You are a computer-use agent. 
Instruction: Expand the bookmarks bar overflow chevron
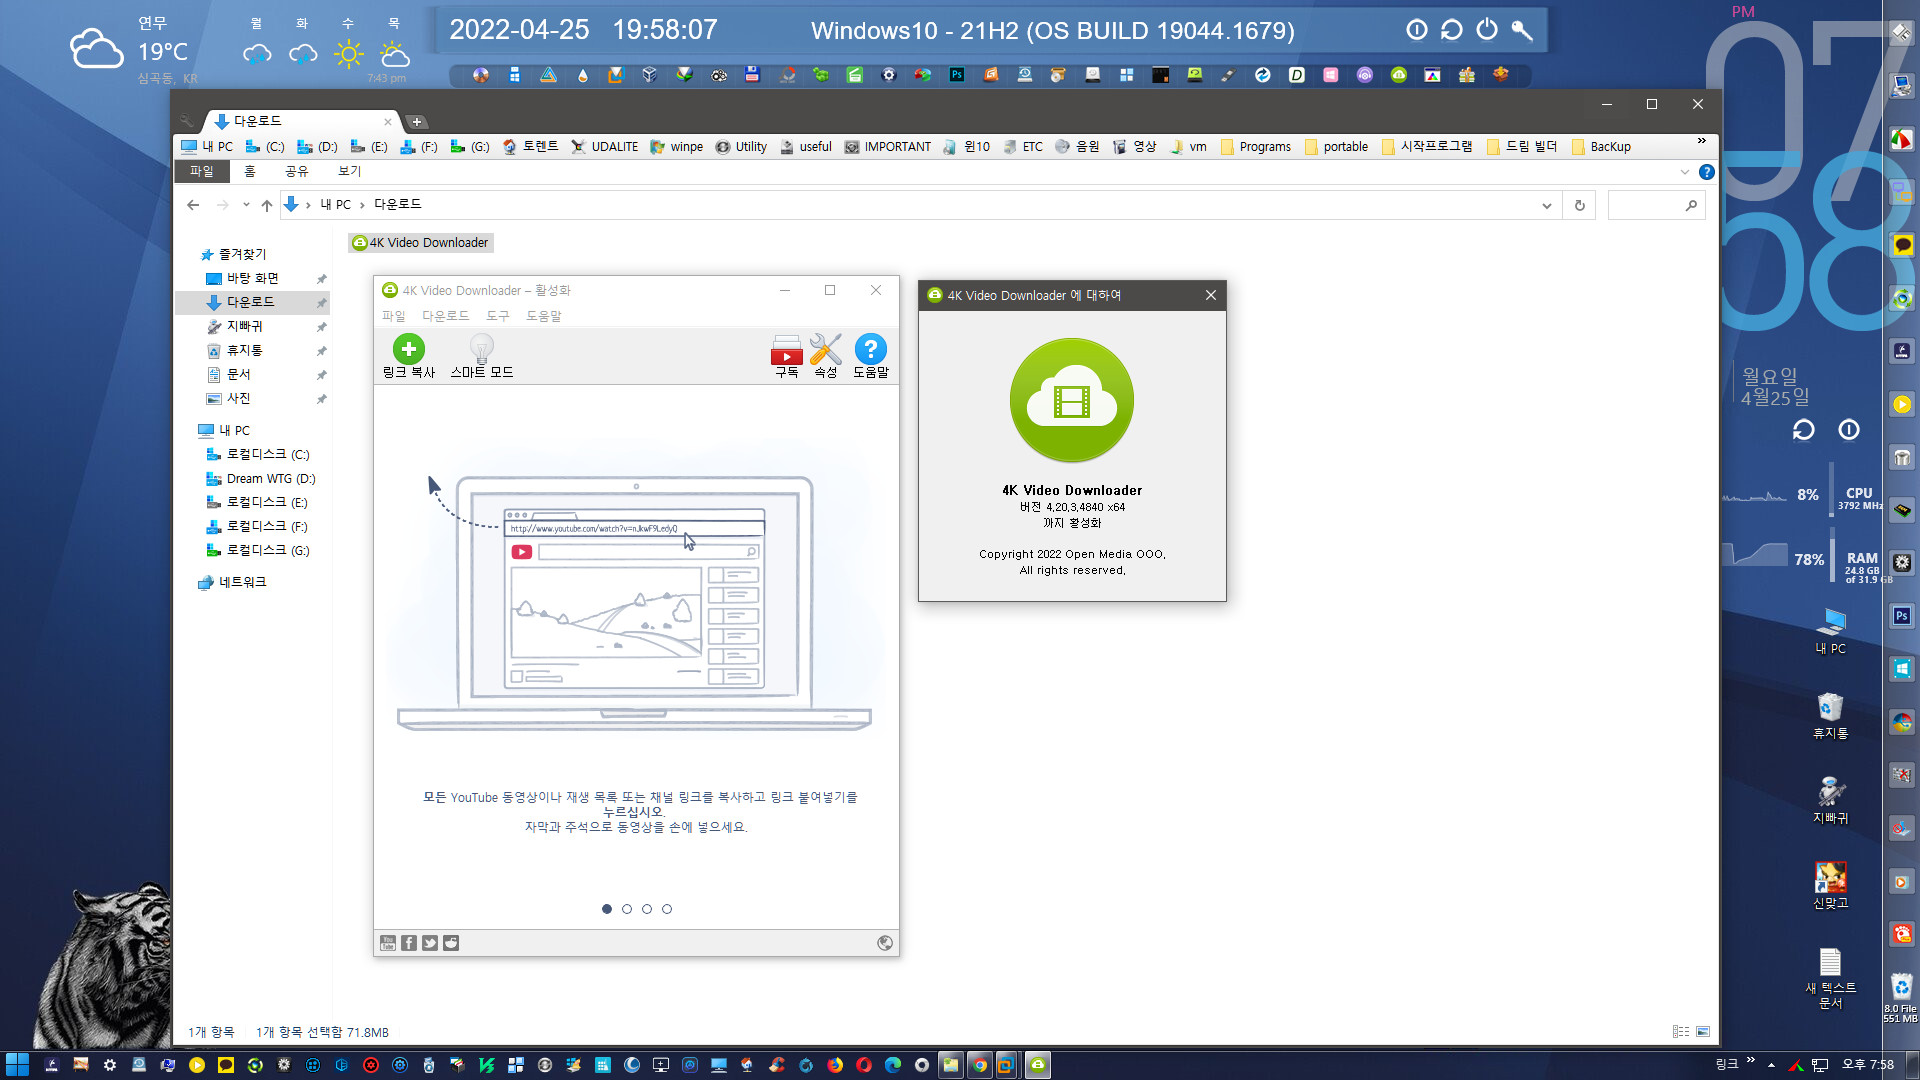coord(1702,141)
